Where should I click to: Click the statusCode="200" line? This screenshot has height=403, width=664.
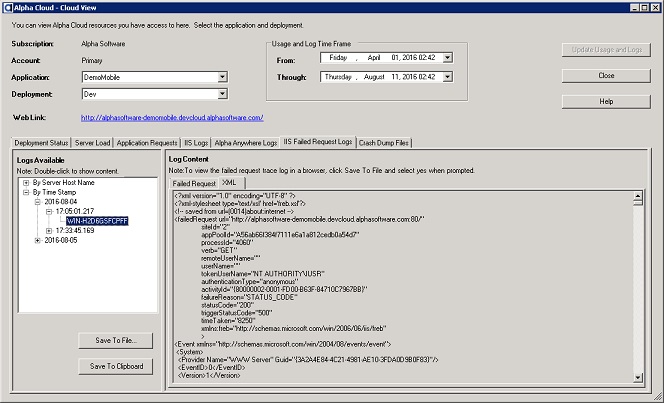click(x=227, y=305)
